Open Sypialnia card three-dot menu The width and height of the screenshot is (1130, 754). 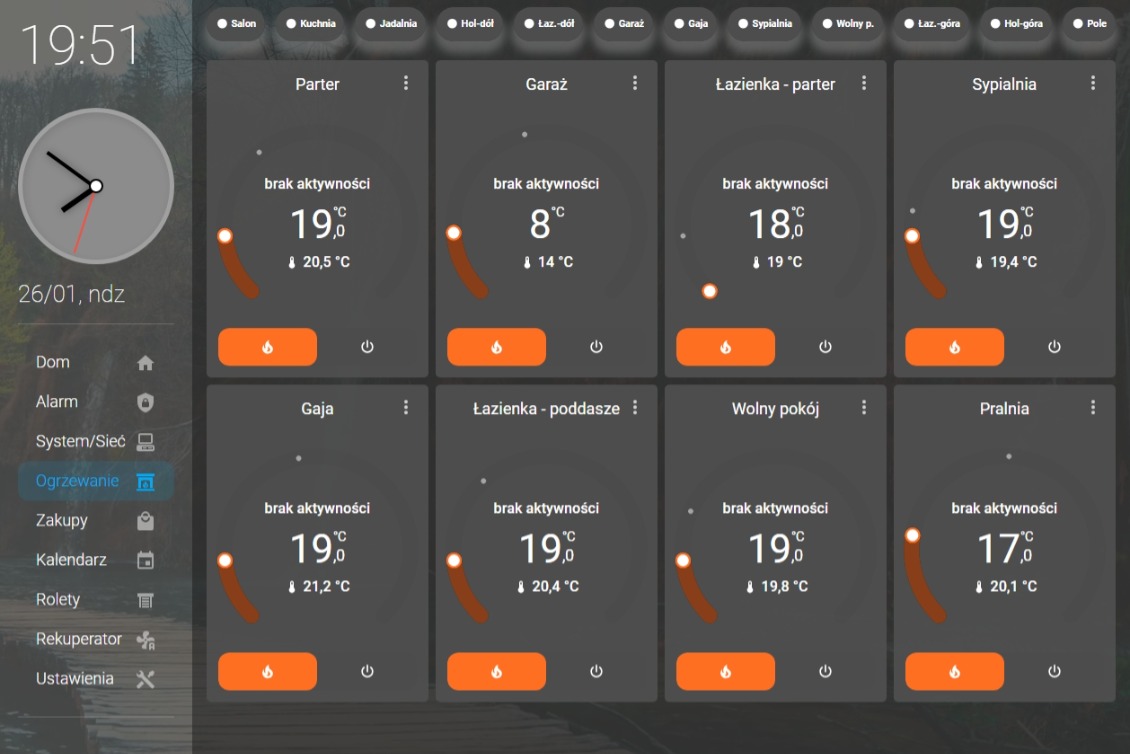click(1093, 84)
